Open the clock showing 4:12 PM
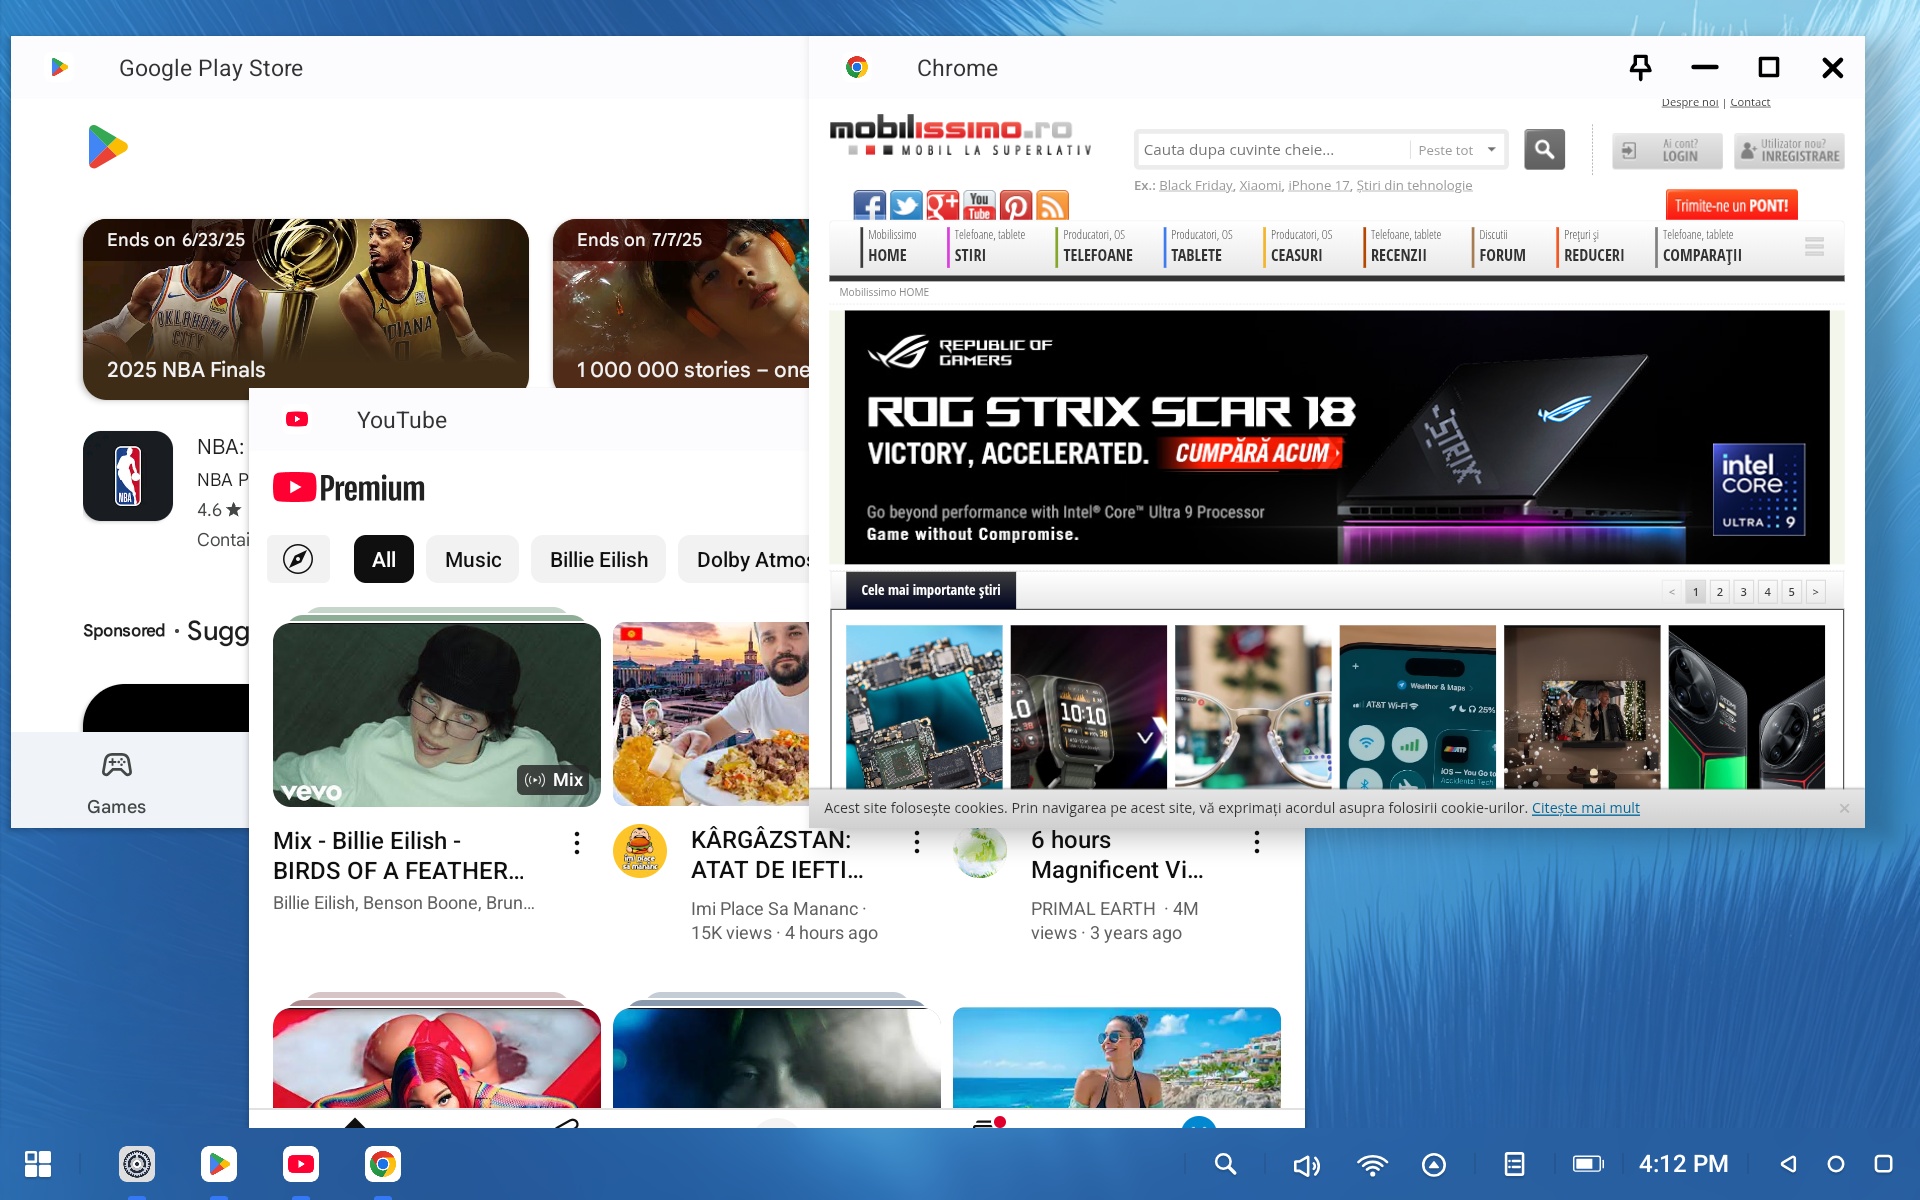This screenshot has height=1200, width=1920. click(1683, 1164)
